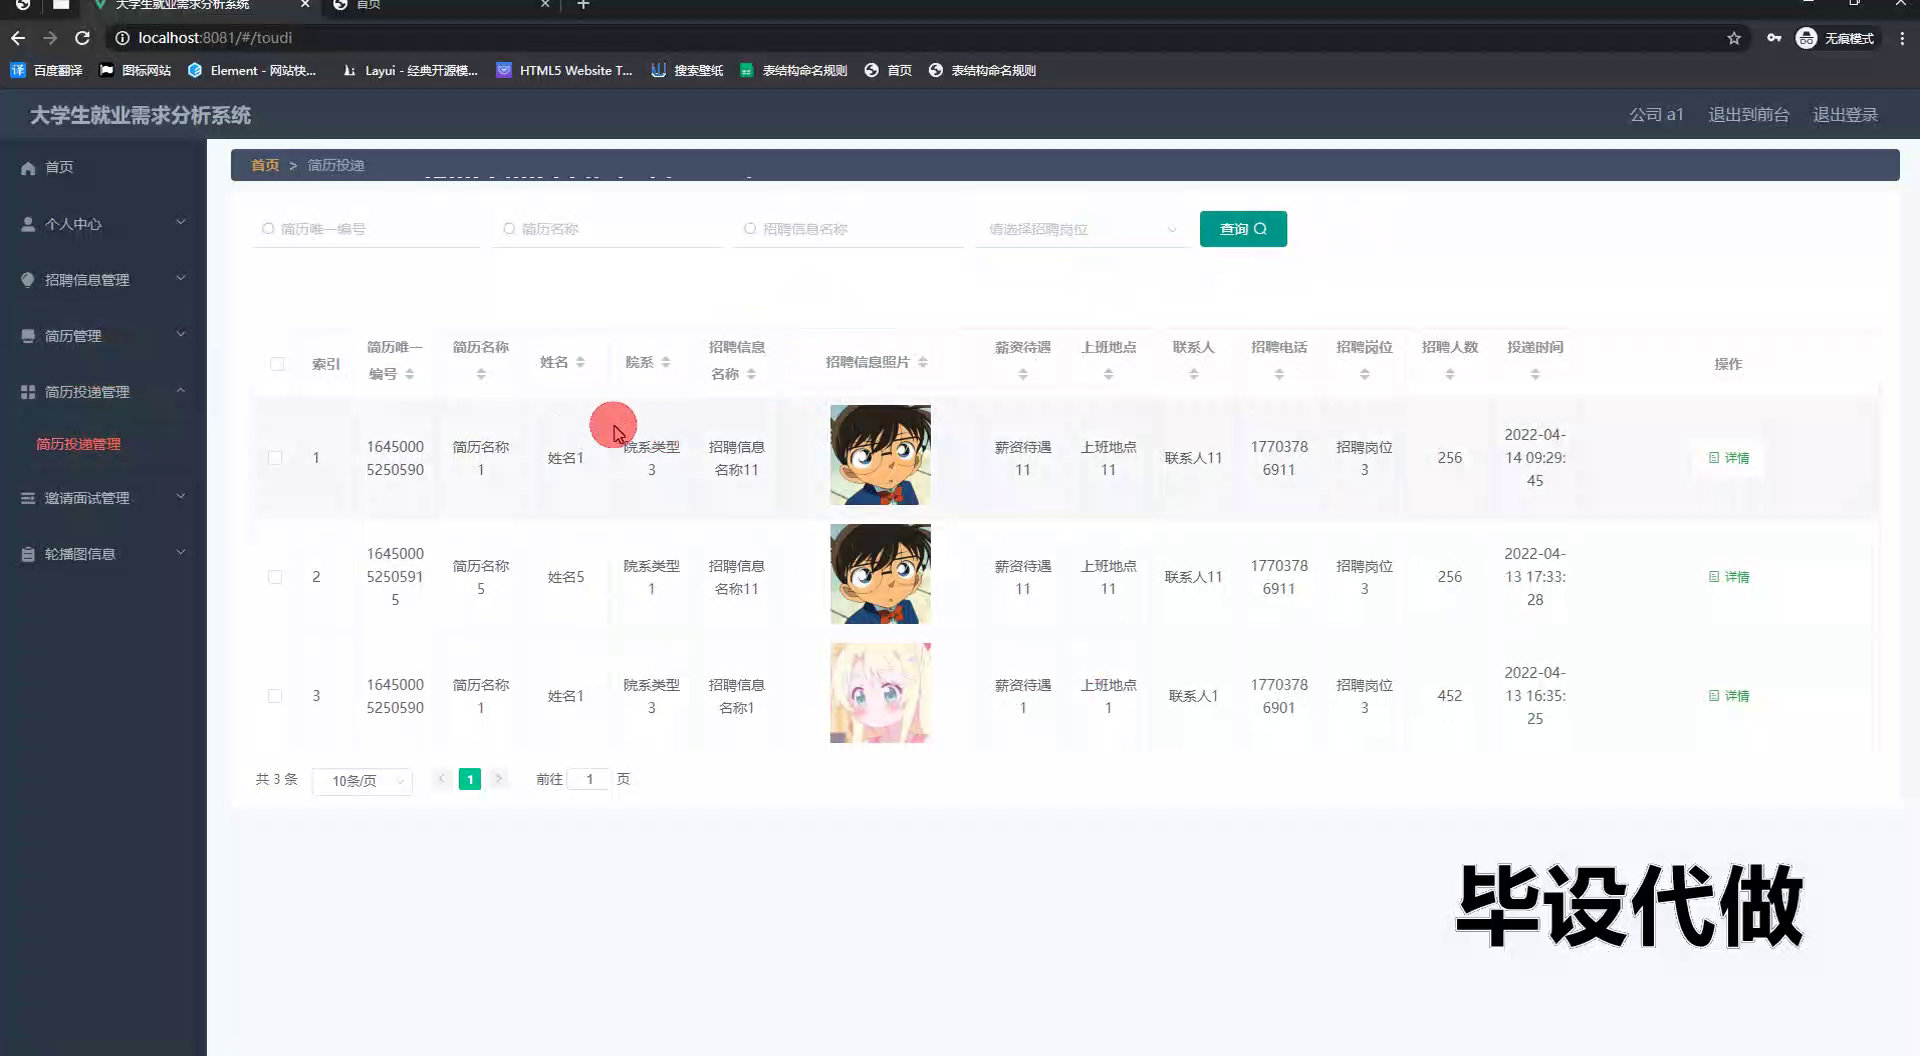Sort by 院系 column arrows
This screenshot has height=1056, width=1920.
tap(666, 362)
